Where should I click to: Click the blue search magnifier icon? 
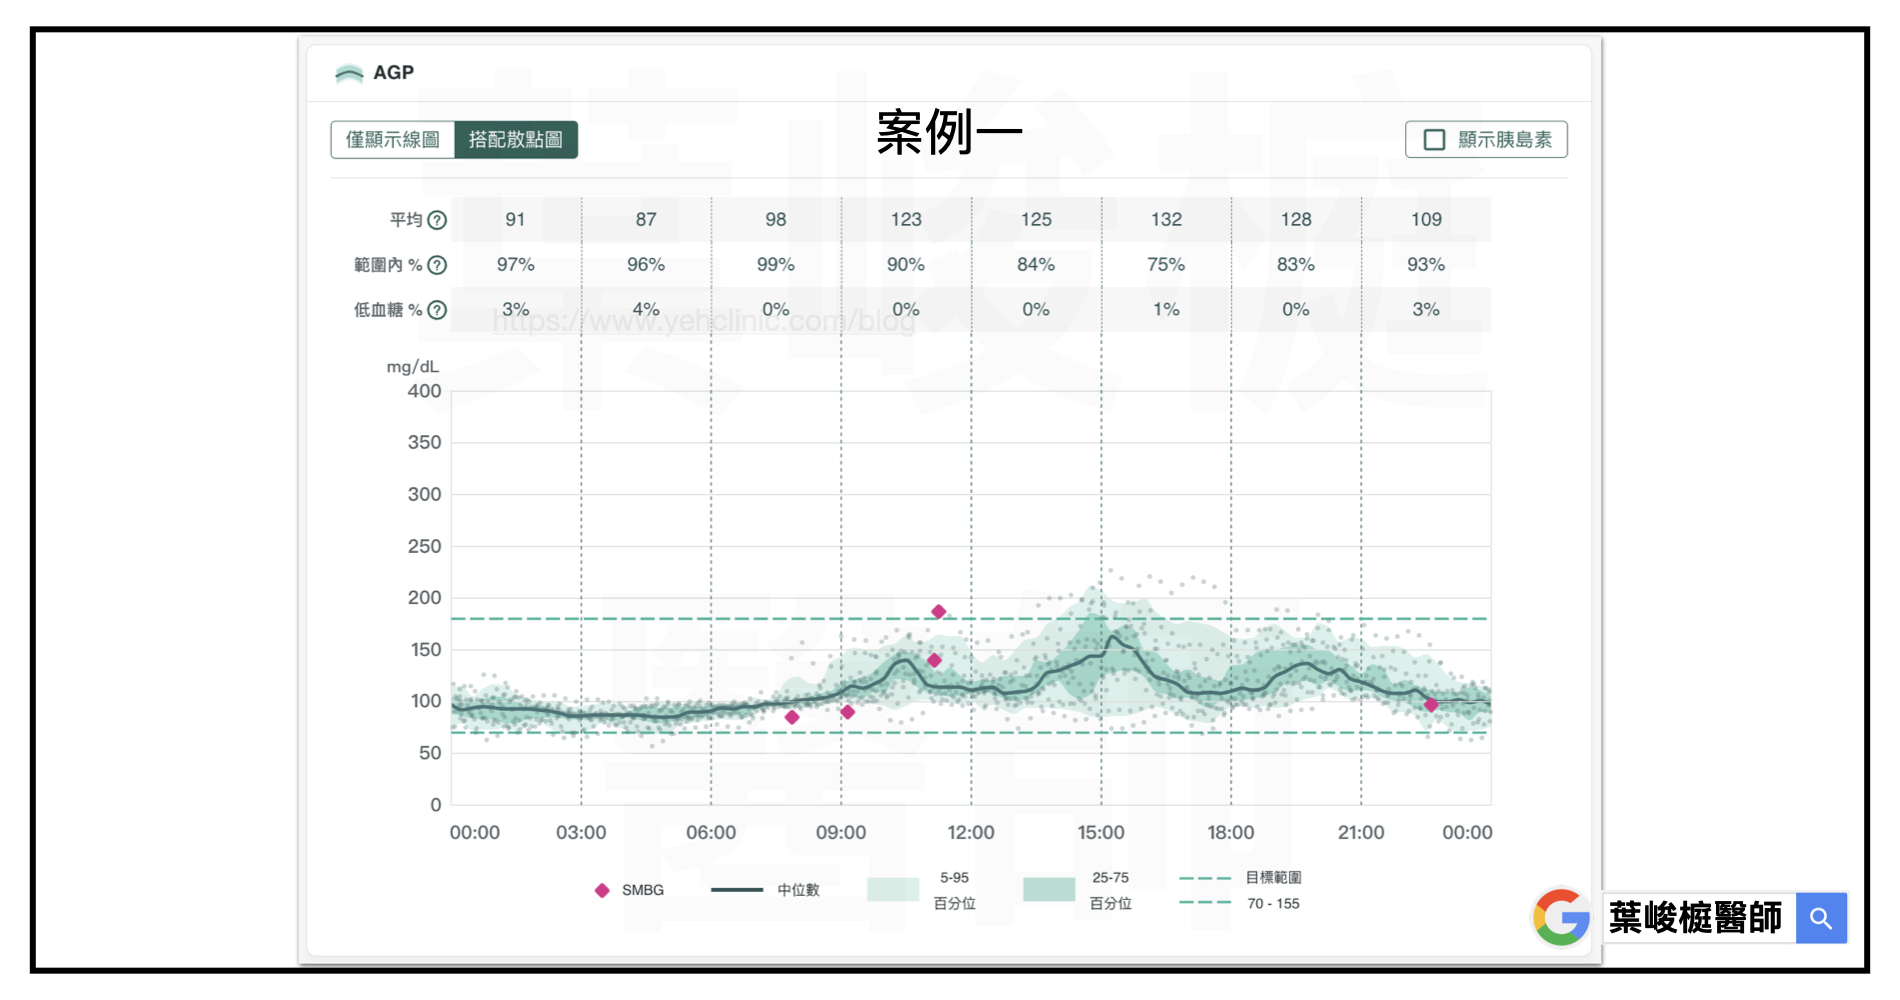[1820, 918]
